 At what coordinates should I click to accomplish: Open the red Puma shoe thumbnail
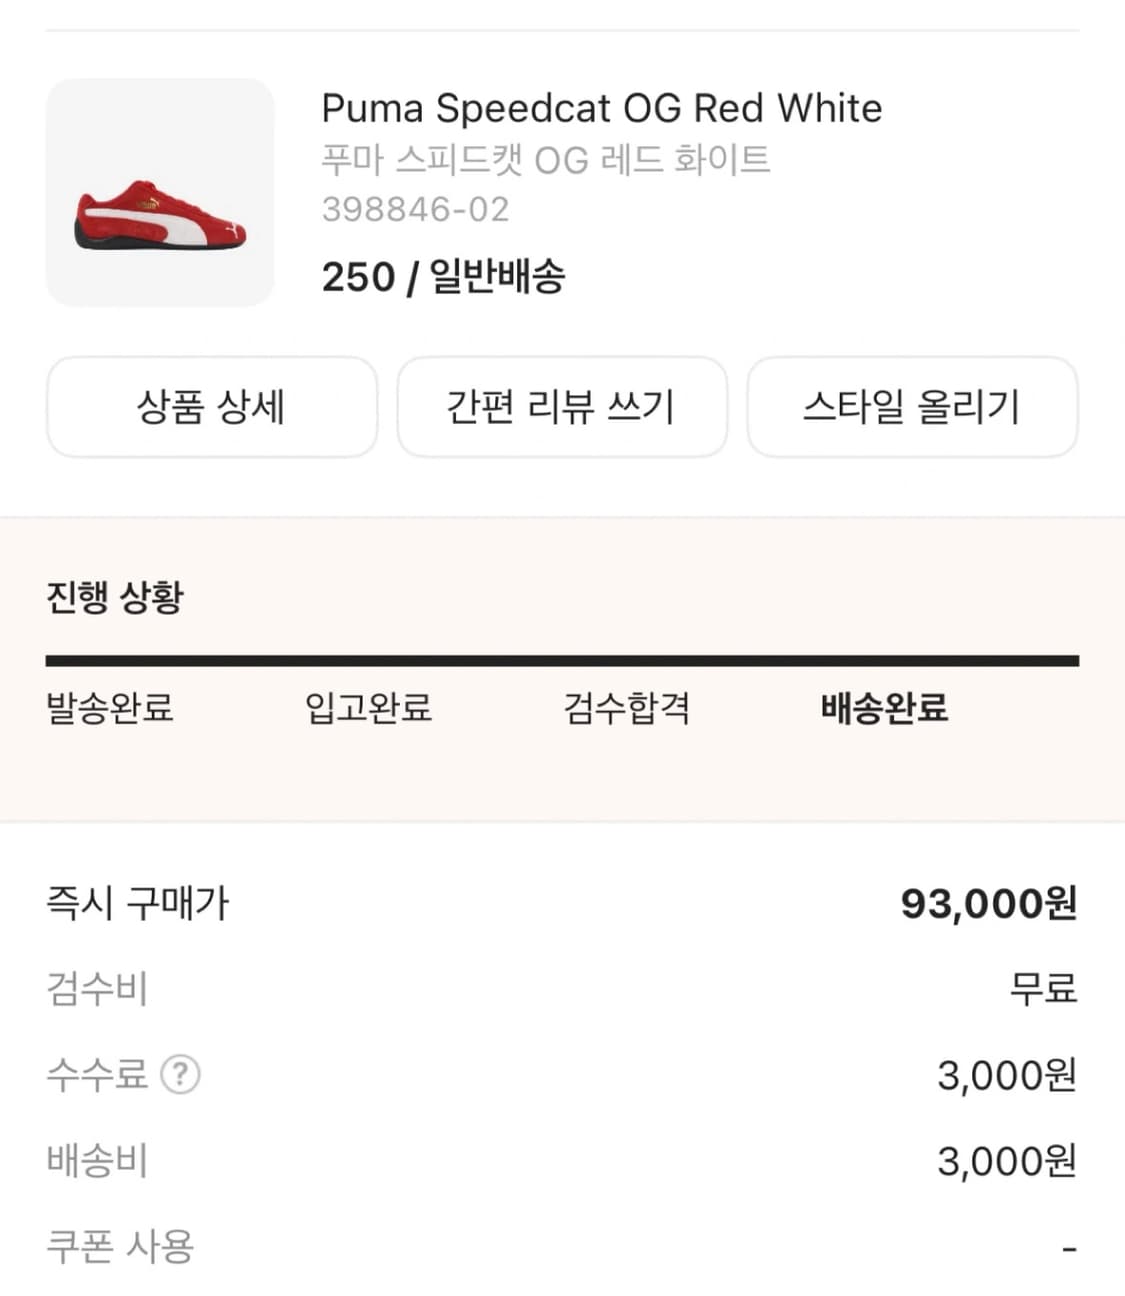tap(160, 193)
